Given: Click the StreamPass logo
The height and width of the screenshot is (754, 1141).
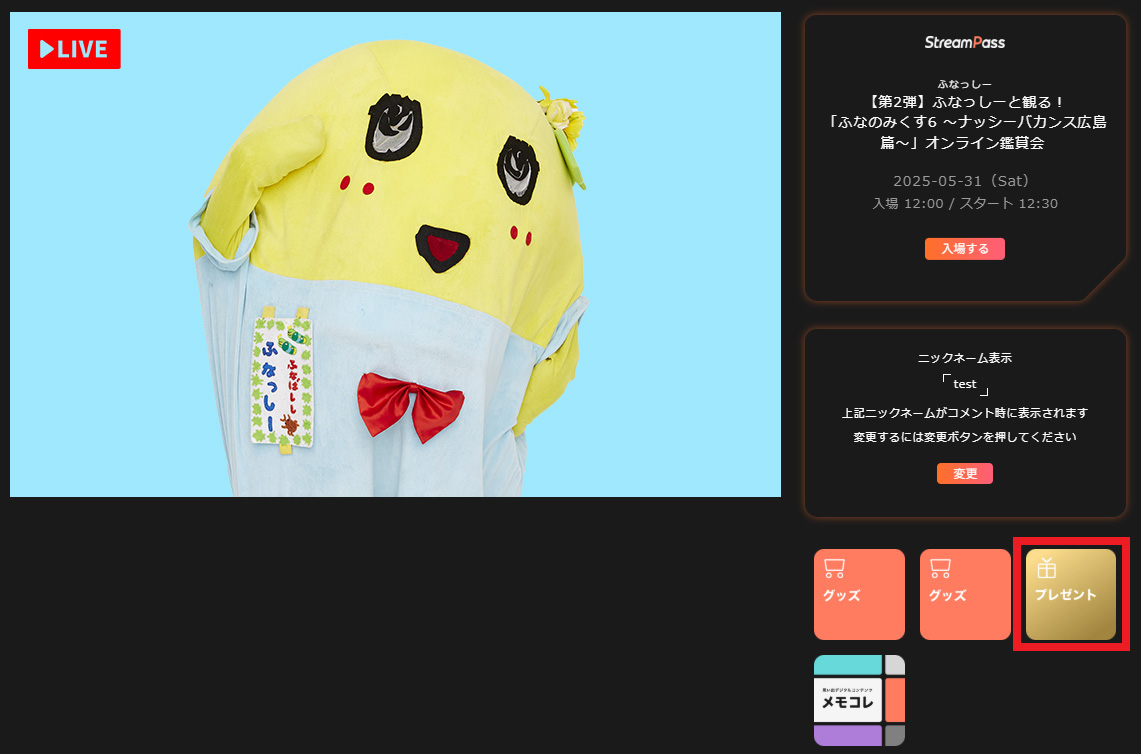Looking at the screenshot, I should click(965, 43).
